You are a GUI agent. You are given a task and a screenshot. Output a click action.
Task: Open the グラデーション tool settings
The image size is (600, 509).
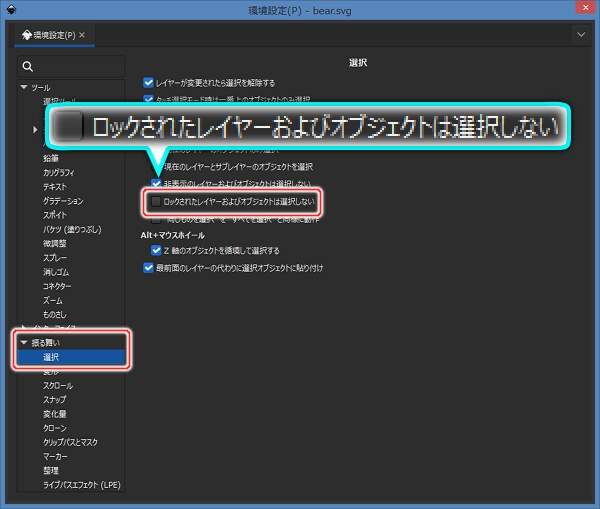63,201
